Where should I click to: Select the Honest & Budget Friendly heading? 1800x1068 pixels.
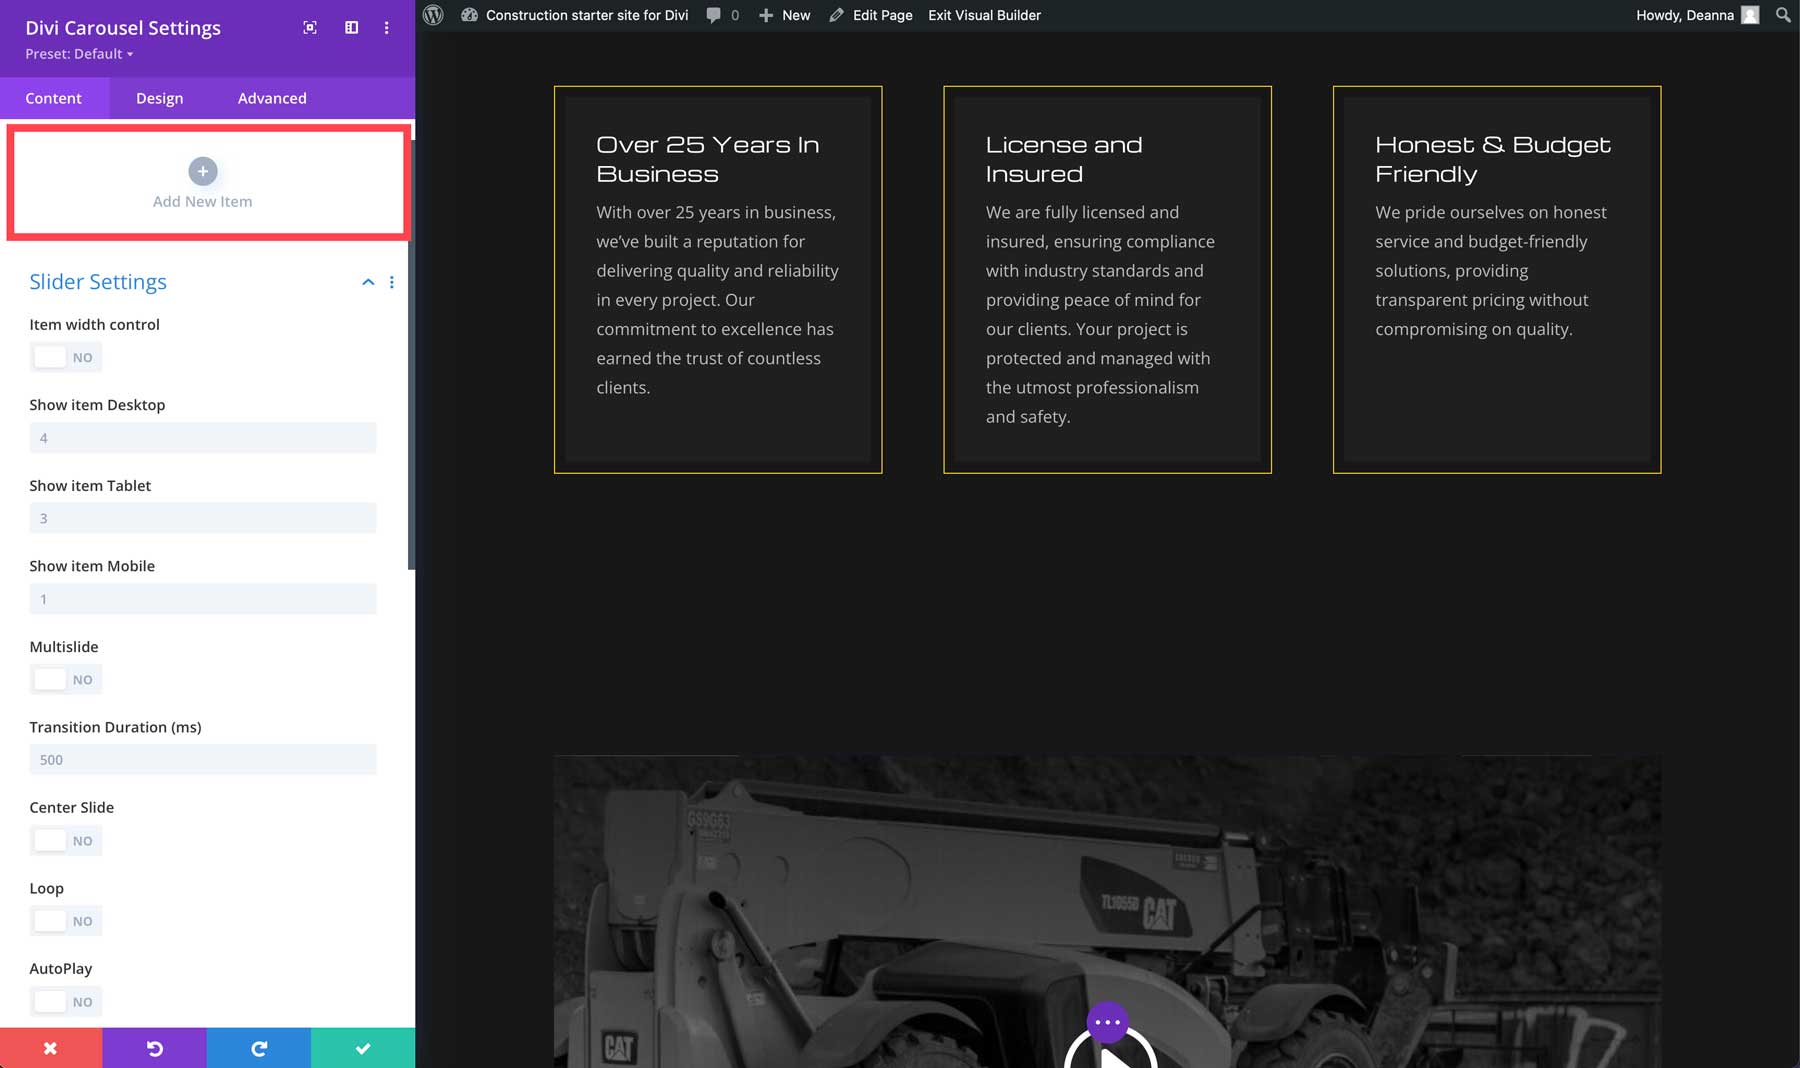pyautogui.click(x=1493, y=159)
